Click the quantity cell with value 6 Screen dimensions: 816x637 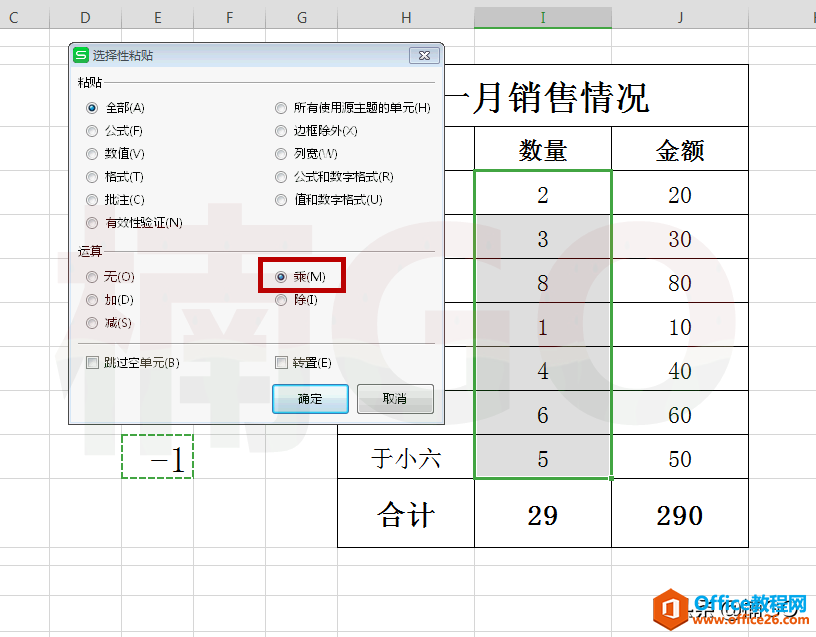coord(543,413)
